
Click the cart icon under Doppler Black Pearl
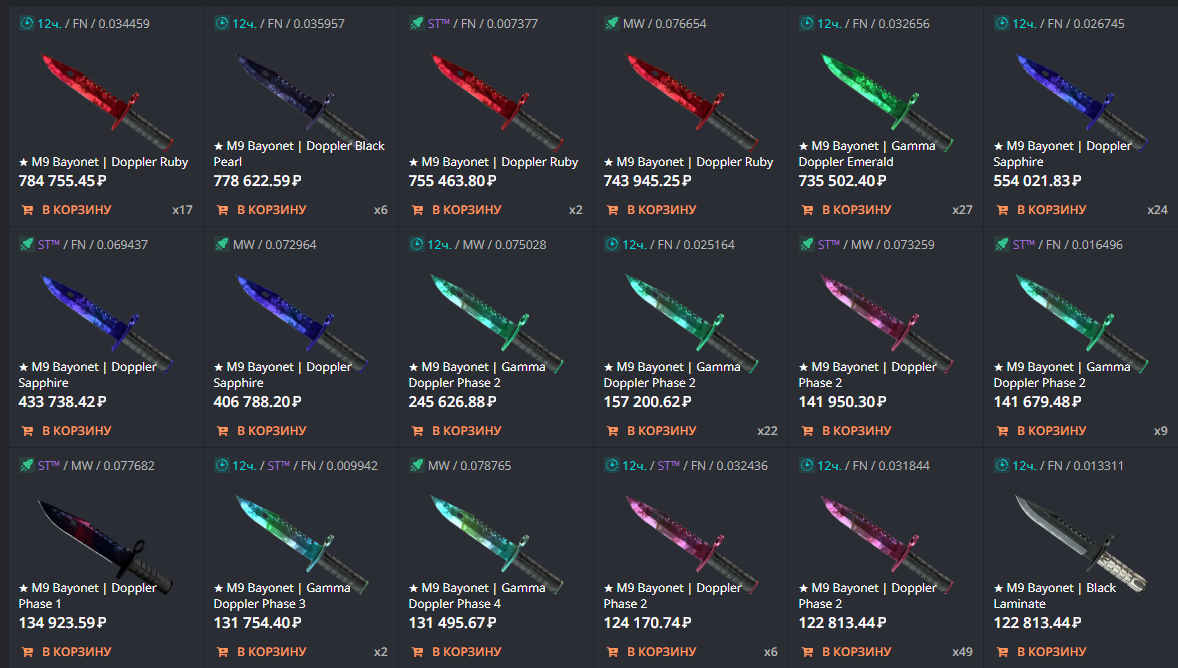click(222, 210)
